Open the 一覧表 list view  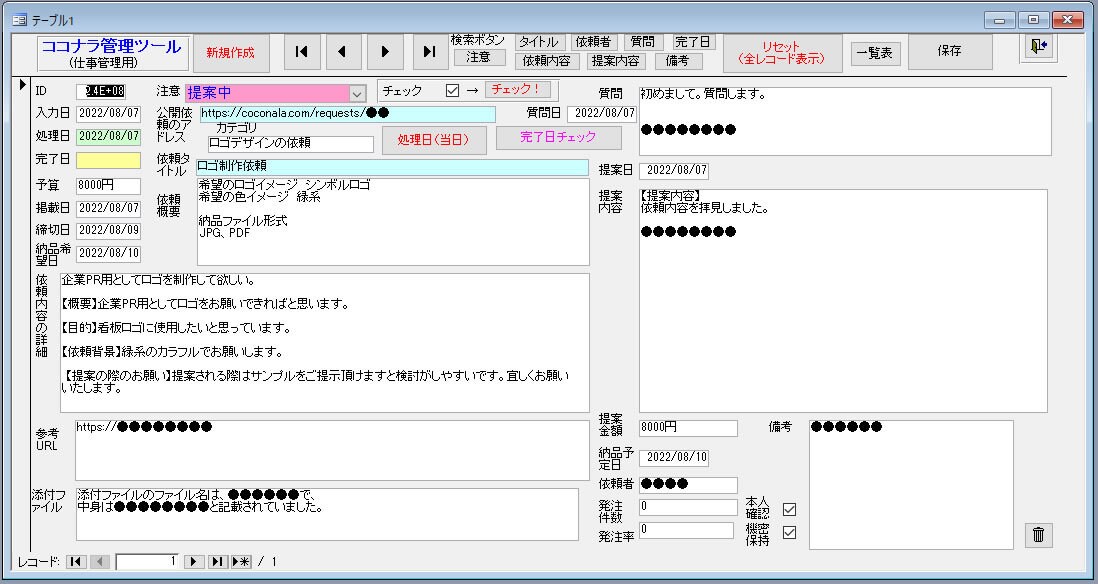[x=875, y=53]
